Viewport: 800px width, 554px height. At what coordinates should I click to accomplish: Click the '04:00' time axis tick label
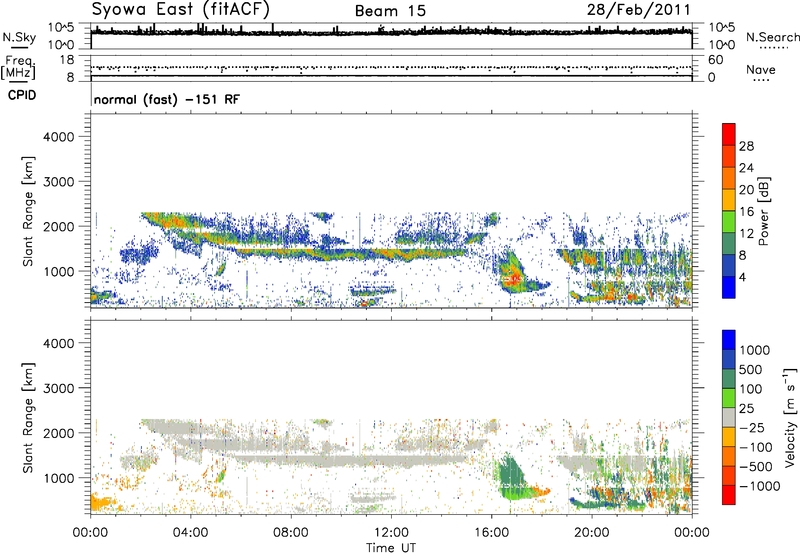point(191,533)
